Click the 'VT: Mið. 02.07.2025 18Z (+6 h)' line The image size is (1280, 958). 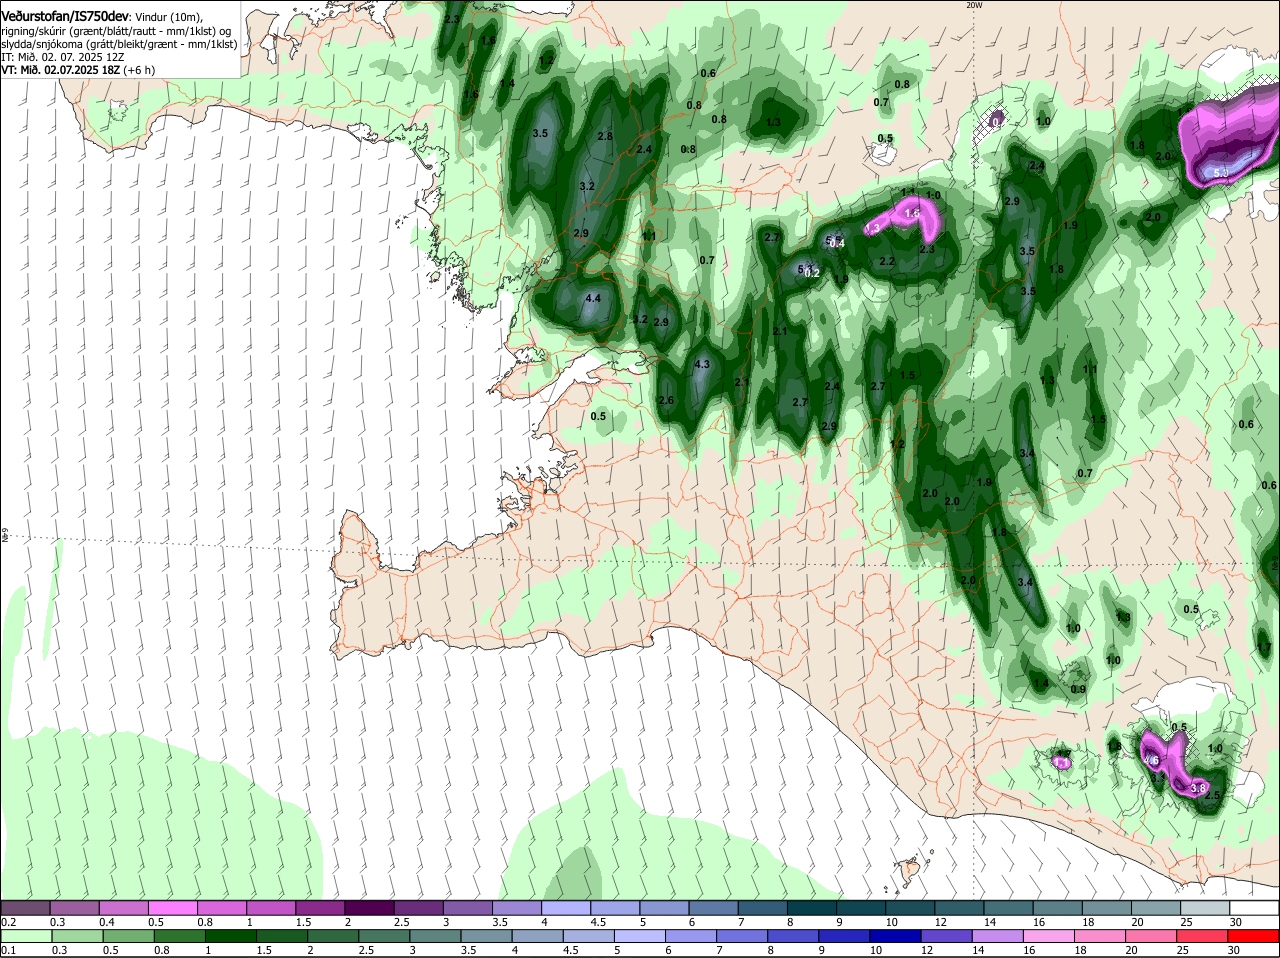coord(77,70)
